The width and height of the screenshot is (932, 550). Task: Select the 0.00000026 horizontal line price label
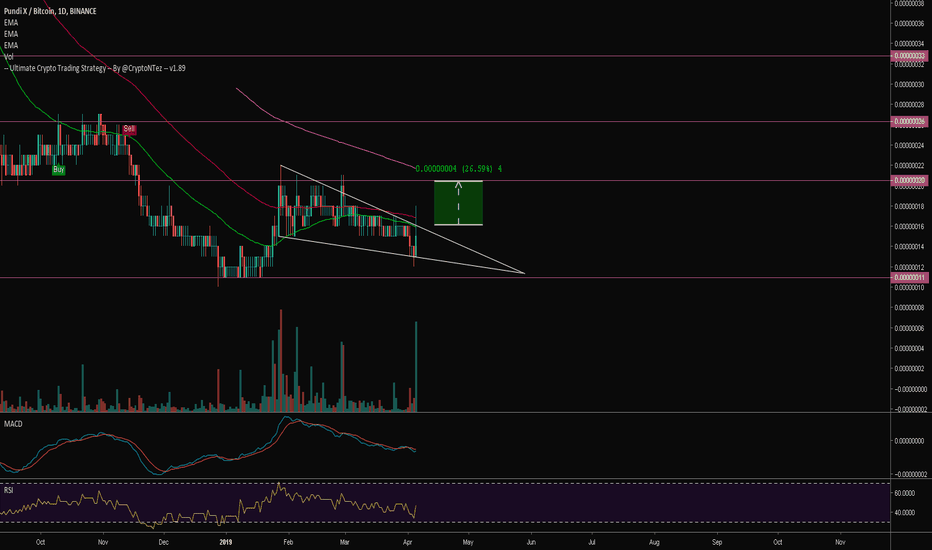[x=909, y=122]
